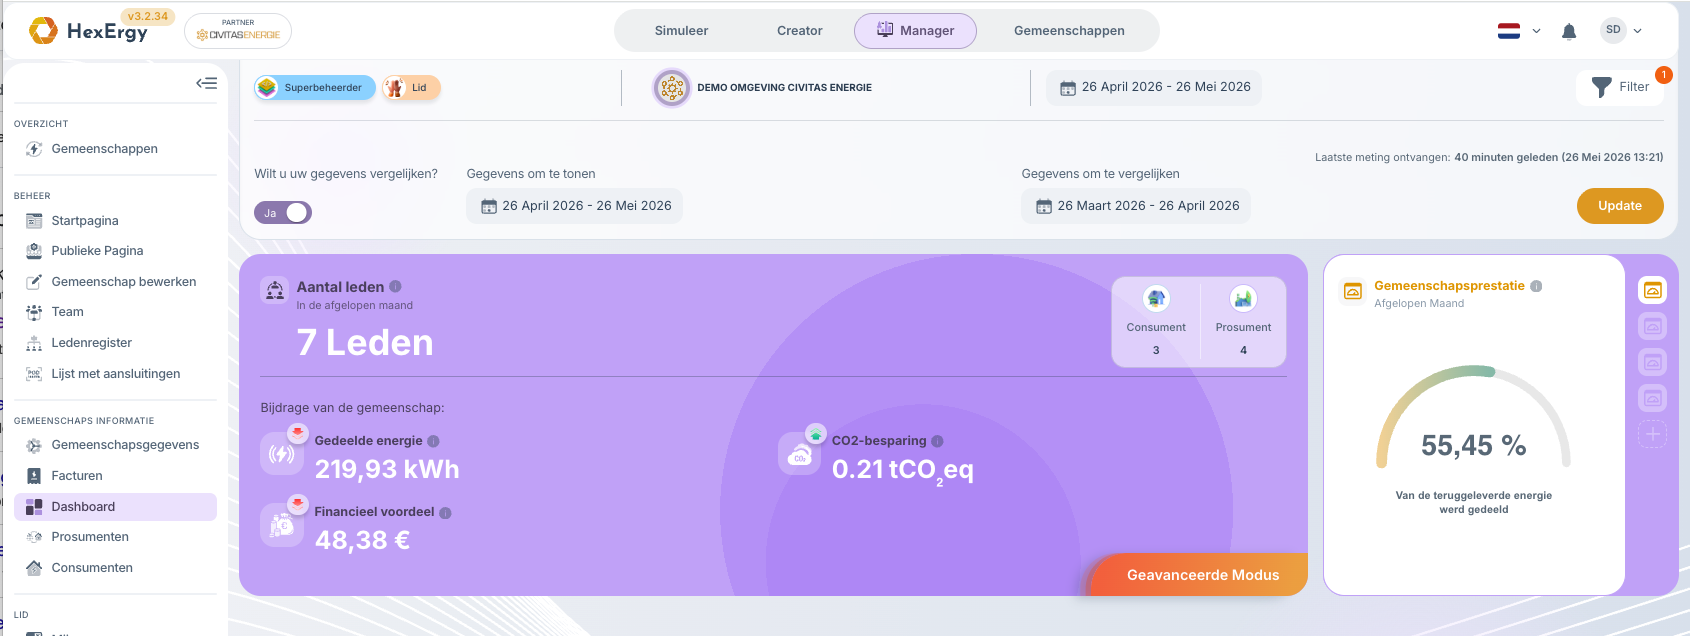
Task: Click the Consument house icon
Action: [x=1156, y=298]
